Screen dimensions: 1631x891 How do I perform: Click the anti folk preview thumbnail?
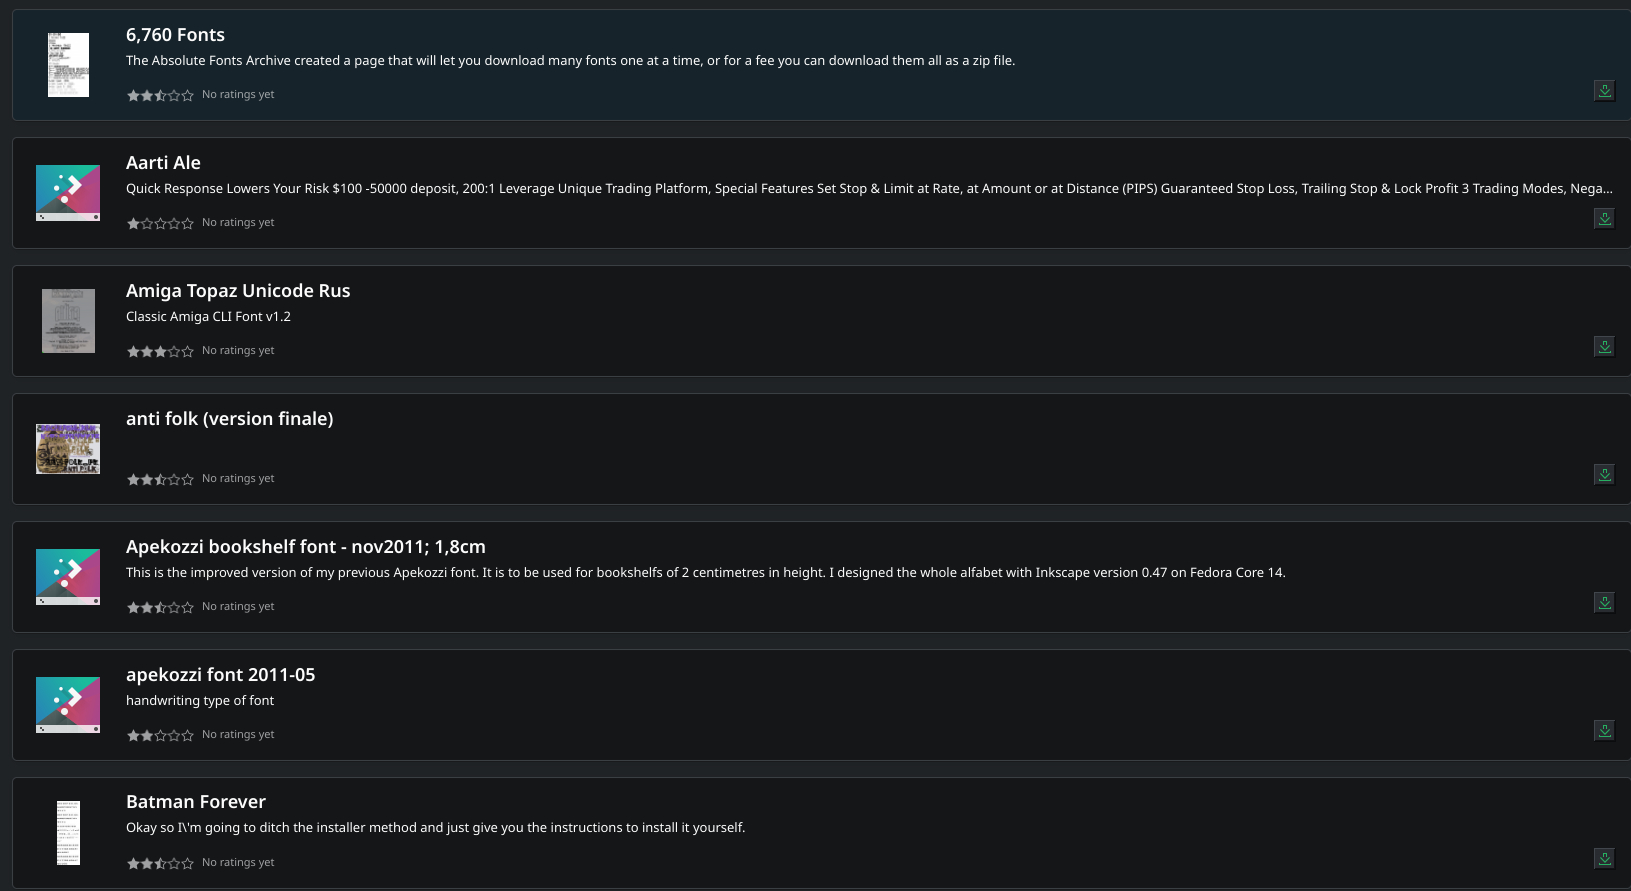coord(68,449)
